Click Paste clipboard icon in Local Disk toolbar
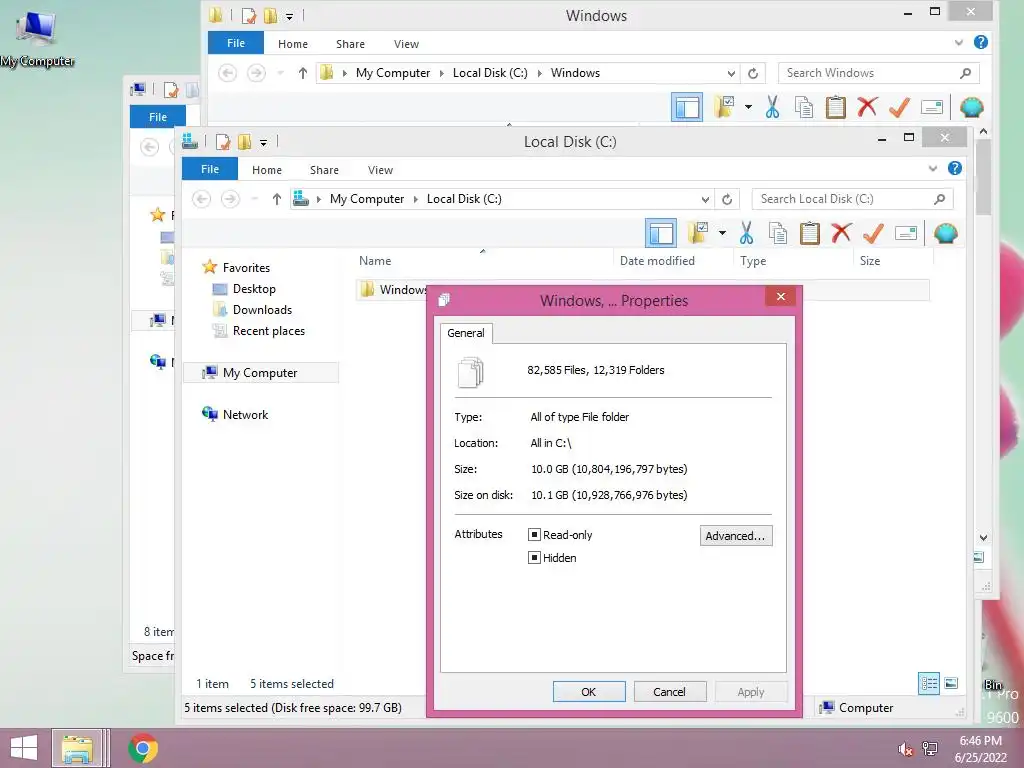Image resolution: width=1024 pixels, height=768 pixels. [810, 233]
